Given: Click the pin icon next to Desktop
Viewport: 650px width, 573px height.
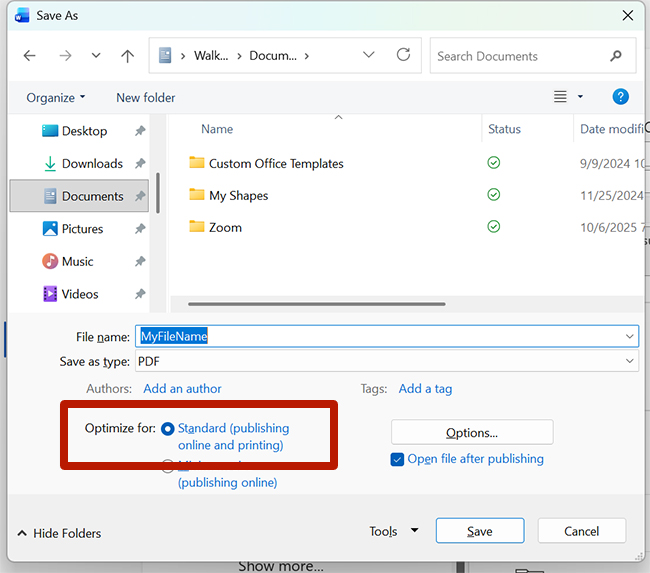Looking at the screenshot, I should pos(140,131).
